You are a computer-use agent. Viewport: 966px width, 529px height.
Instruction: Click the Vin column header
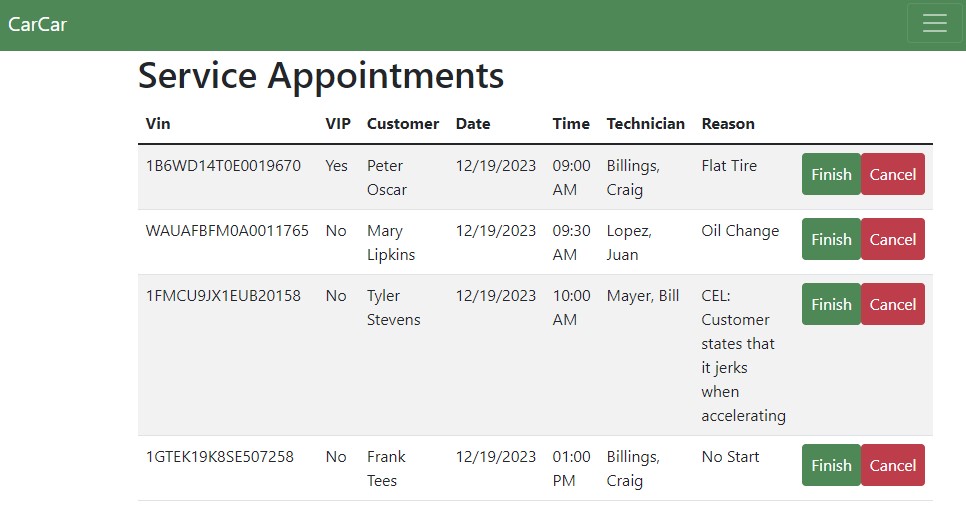pos(158,124)
